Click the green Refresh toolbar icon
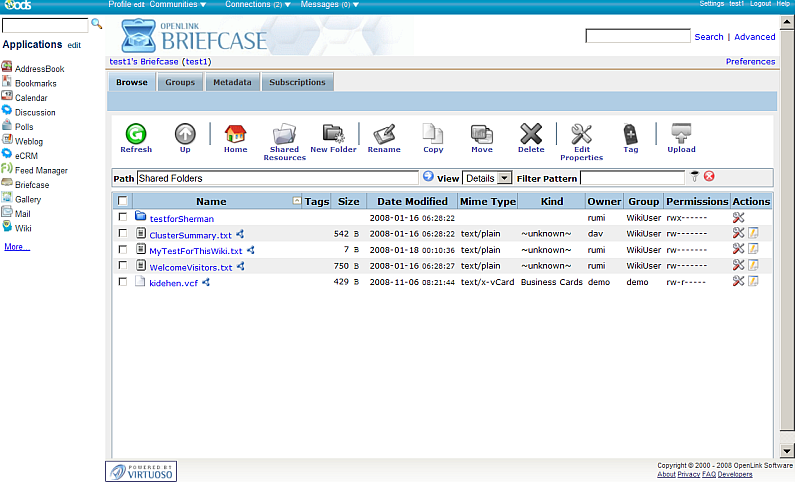The height and width of the screenshot is (493, 800). [x=136, y=135]
